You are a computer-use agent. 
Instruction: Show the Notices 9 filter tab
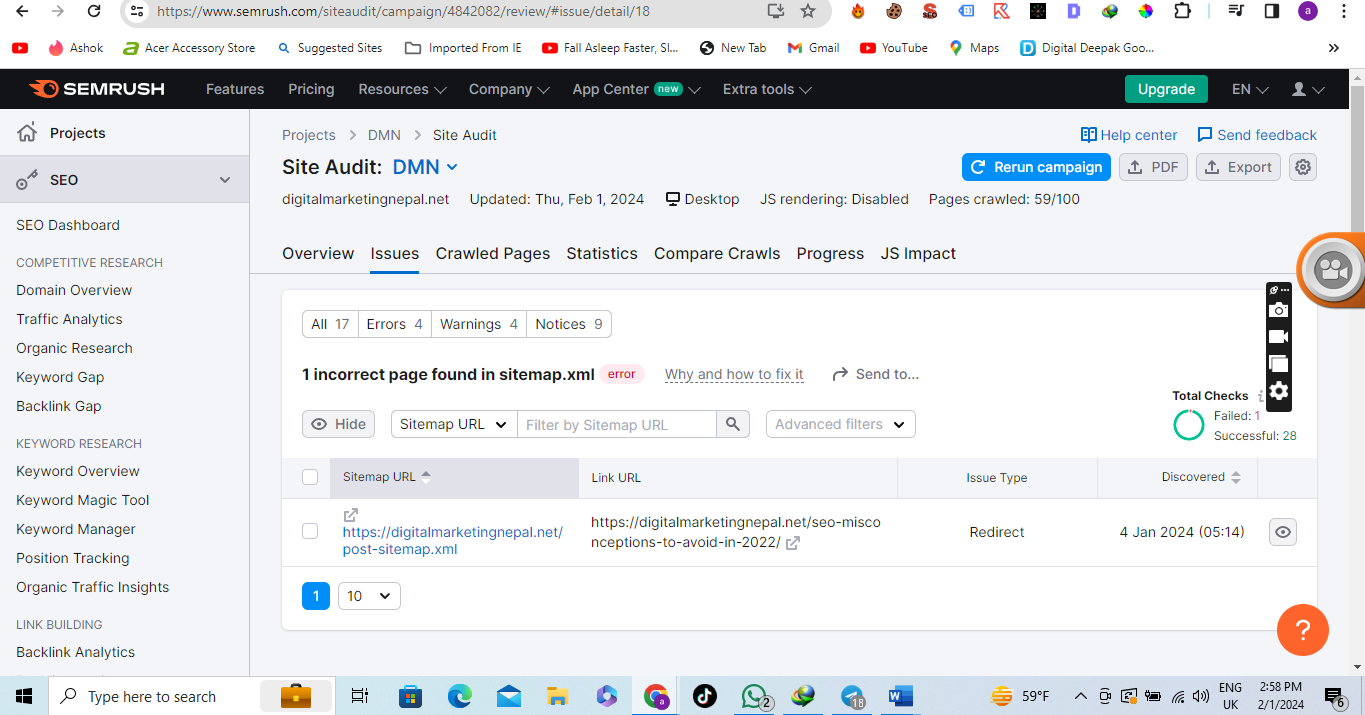pyautogui.click(x=569, y=324)
